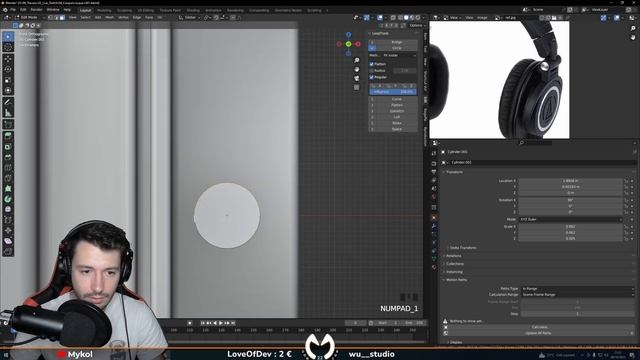Select the Edge Slide tool

coord(8,220)
